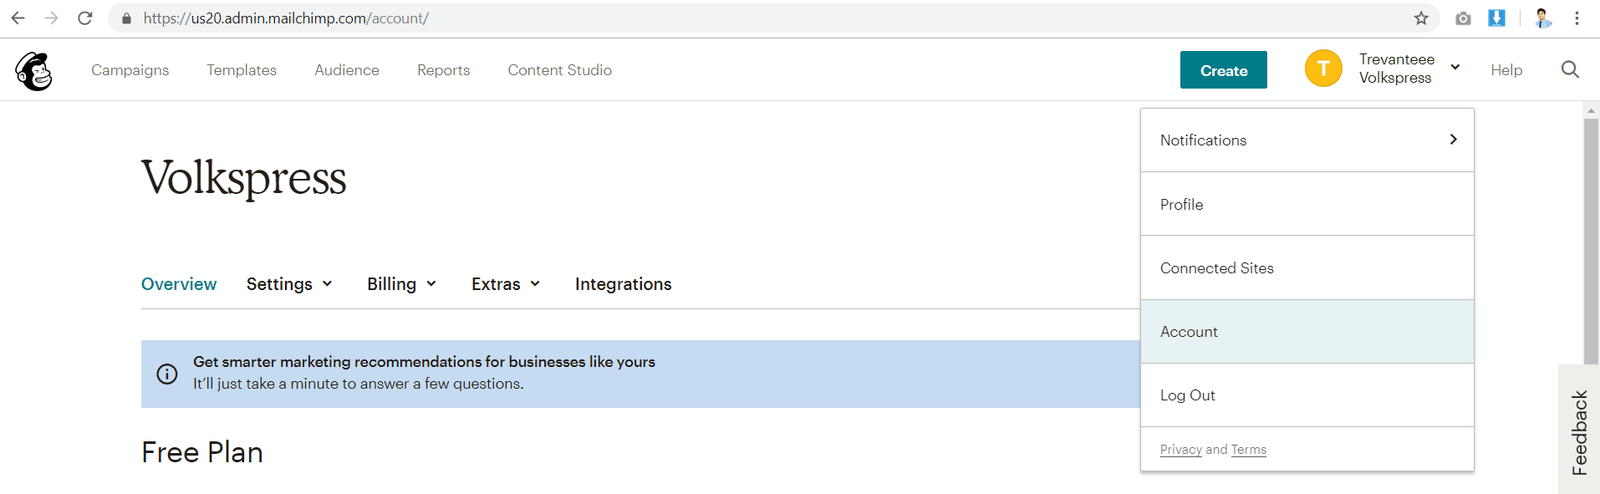1600x494 pixels.
Task: Open the Integrations tab
Action: pyautogui.click(x=623, y=284)
